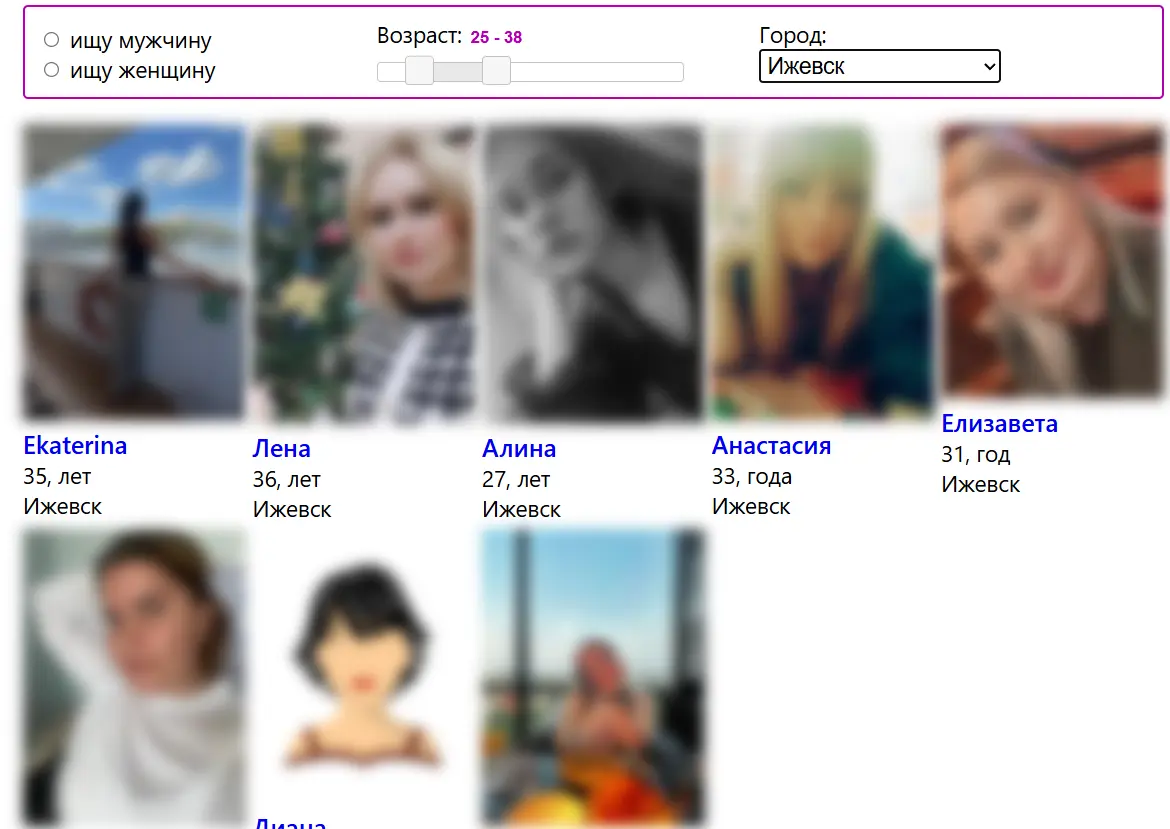
Task: Open the Елизавета profile link
Action: click(999, 423)
